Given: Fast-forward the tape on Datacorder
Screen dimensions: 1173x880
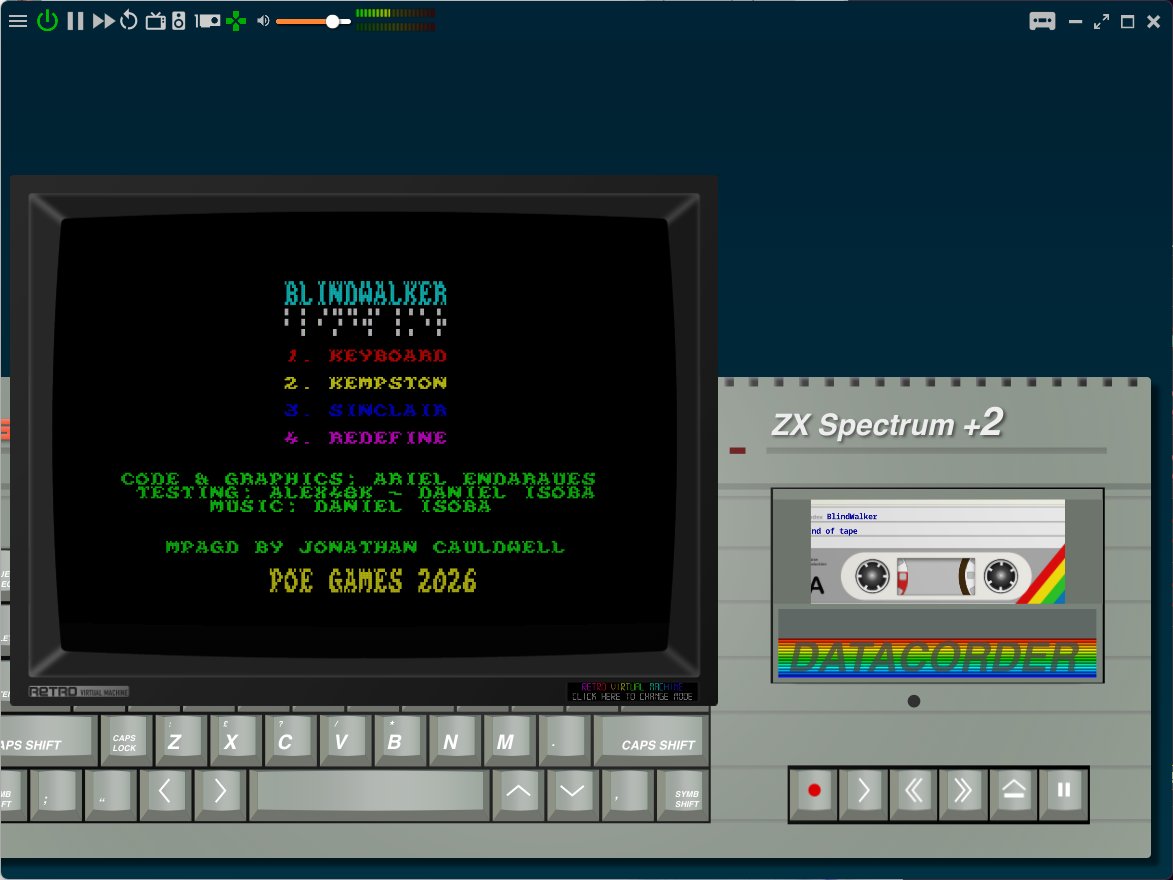Looking at the screenshot, I should coord(963,791).
